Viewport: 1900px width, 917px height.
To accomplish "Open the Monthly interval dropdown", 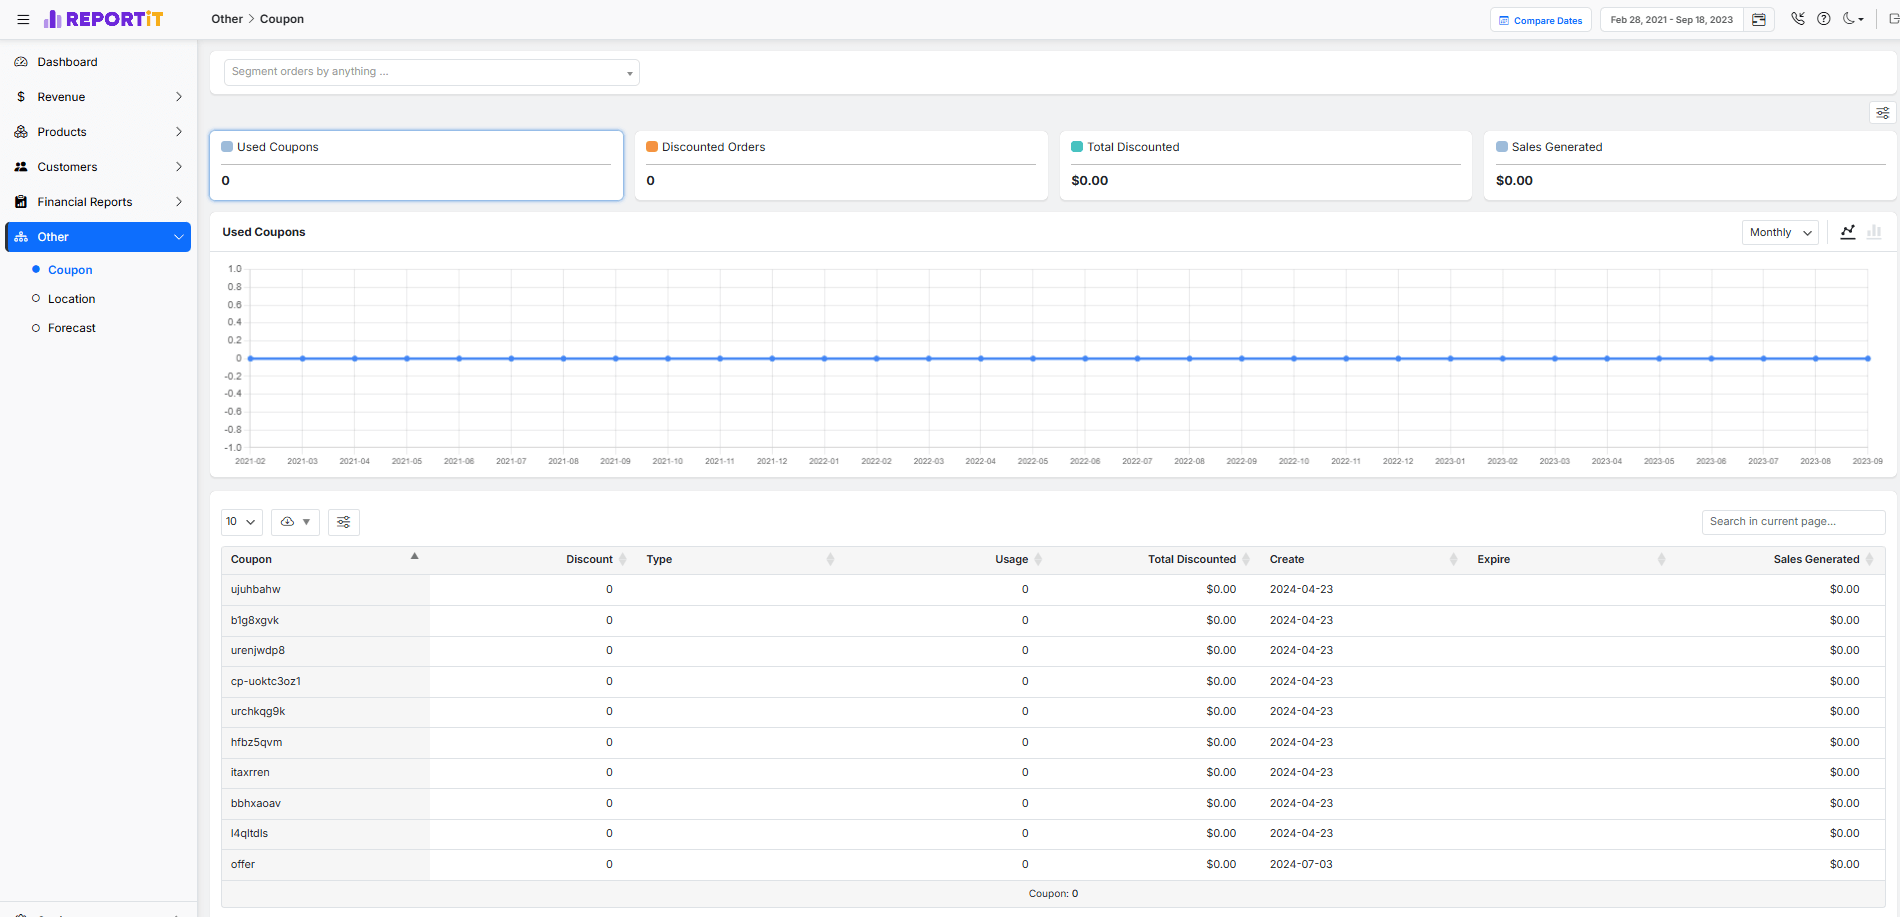I will point(1780,232).
